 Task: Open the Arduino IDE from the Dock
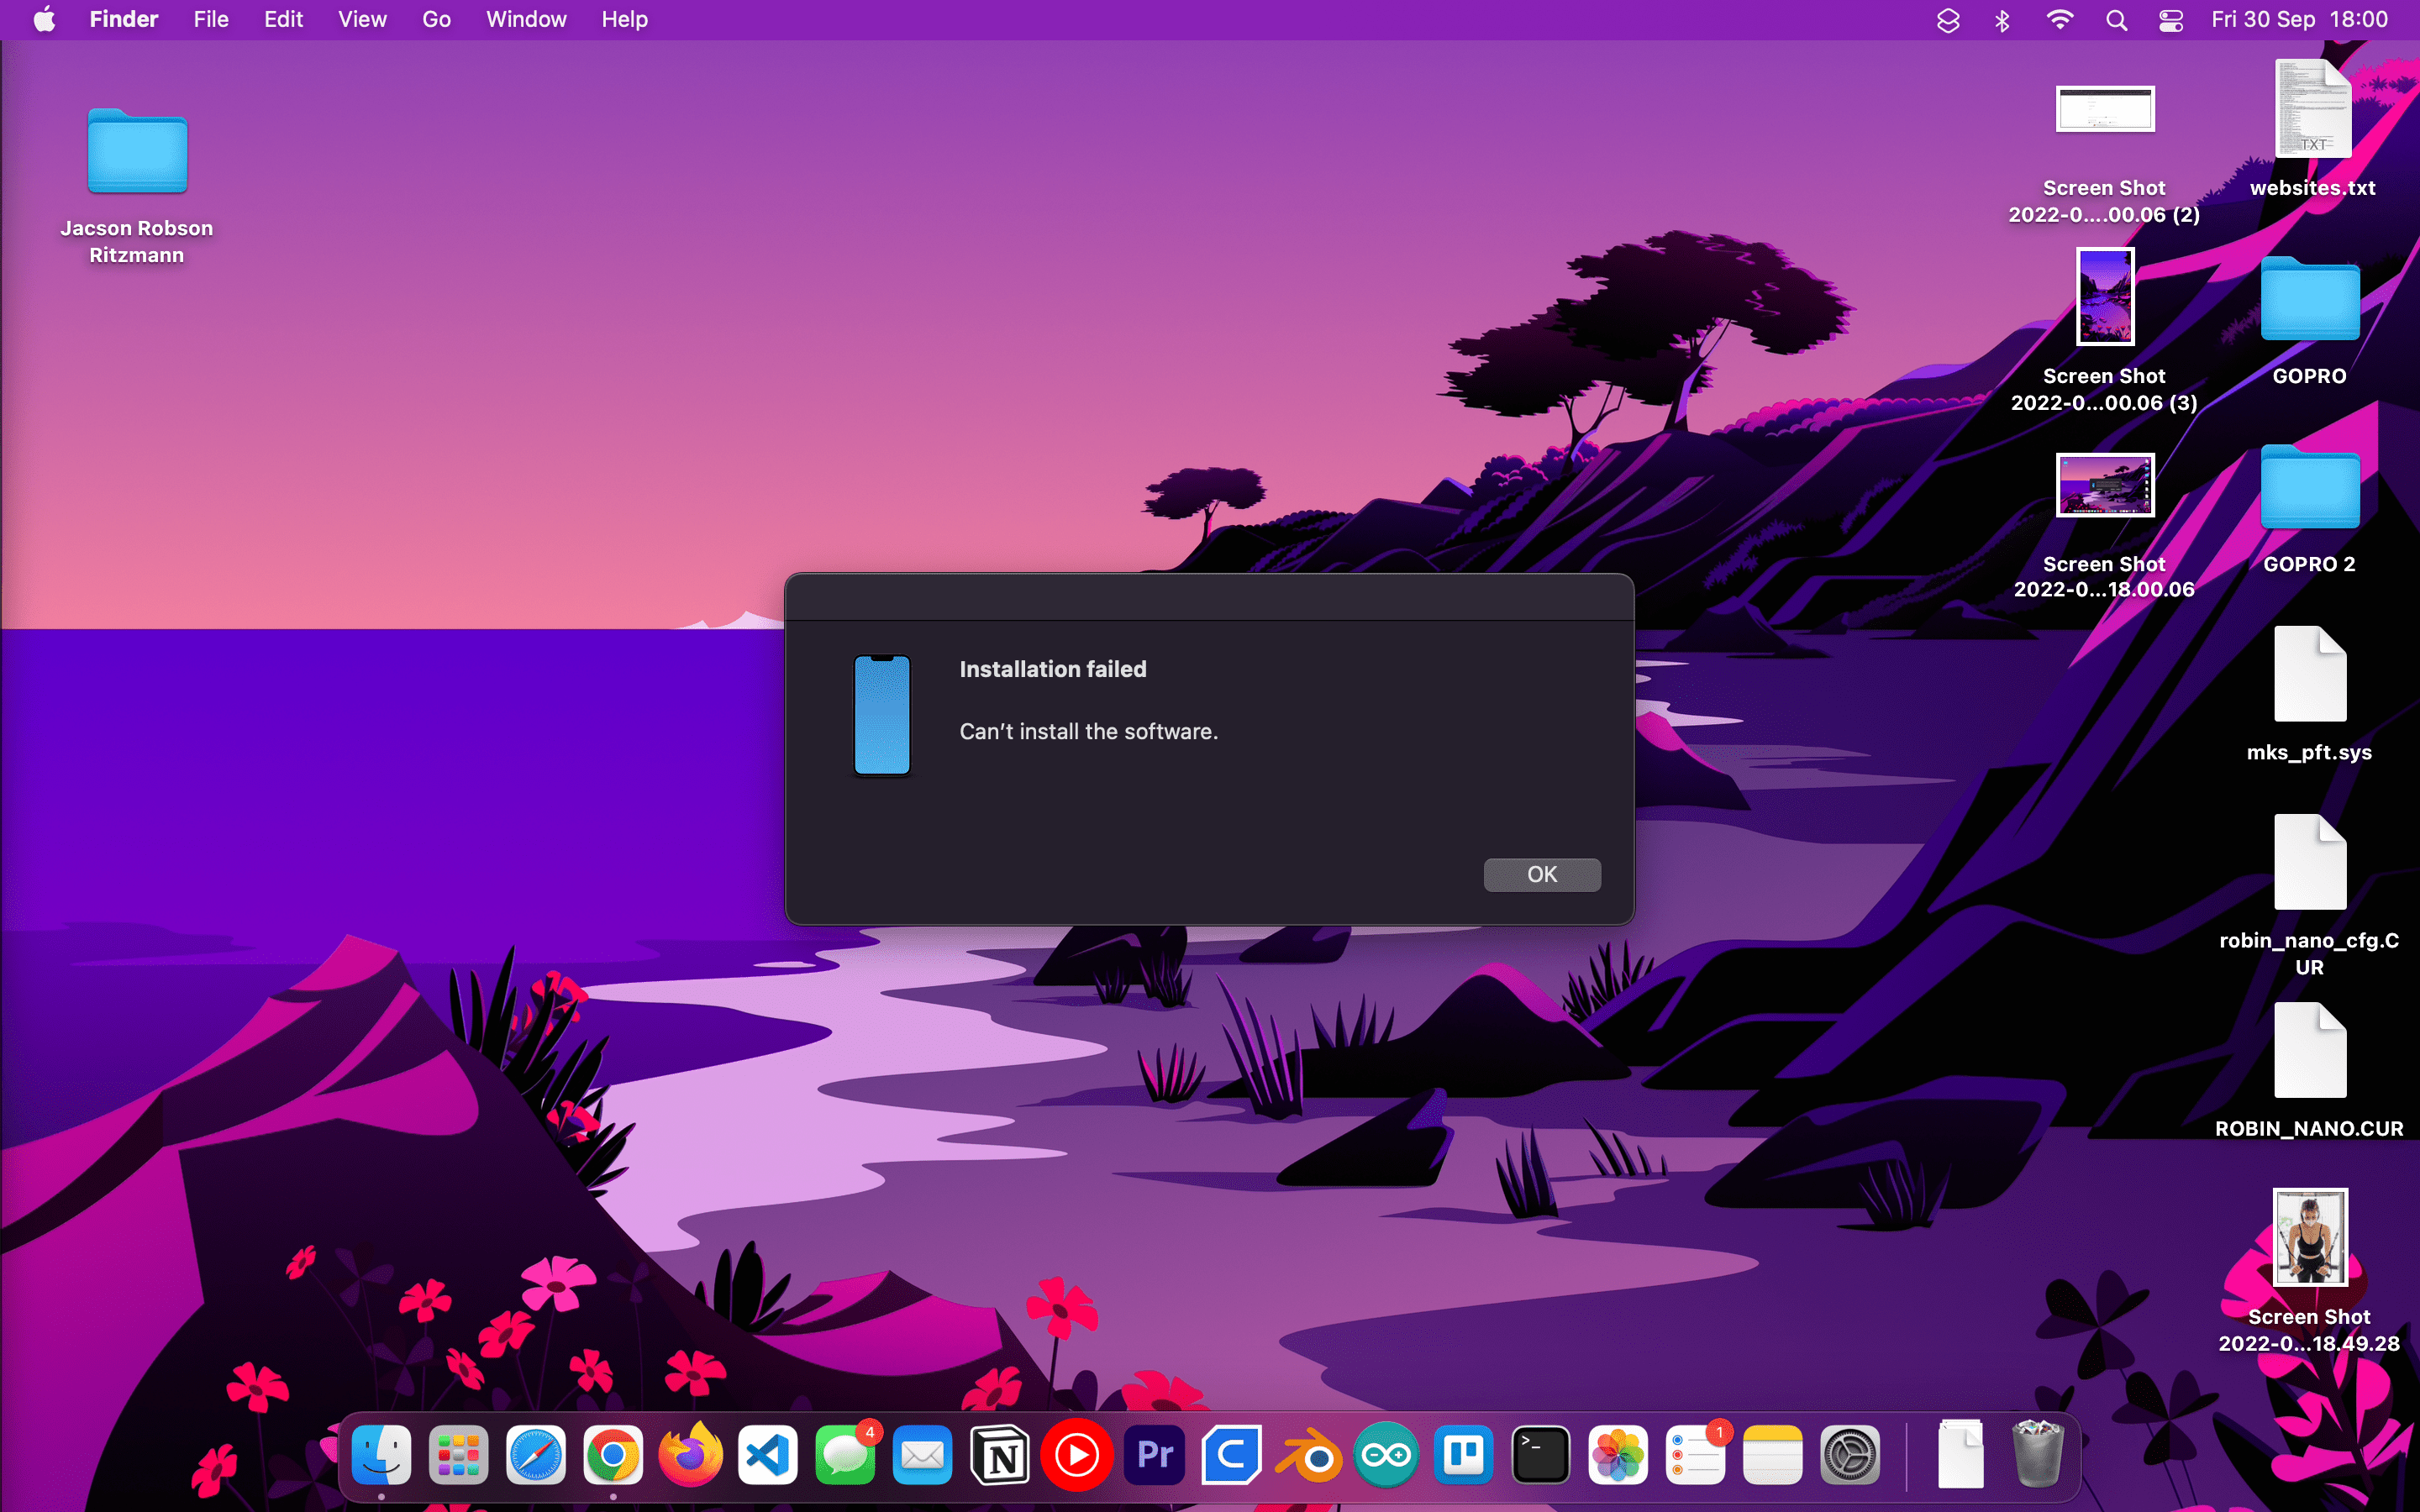click(1385, 1456)
